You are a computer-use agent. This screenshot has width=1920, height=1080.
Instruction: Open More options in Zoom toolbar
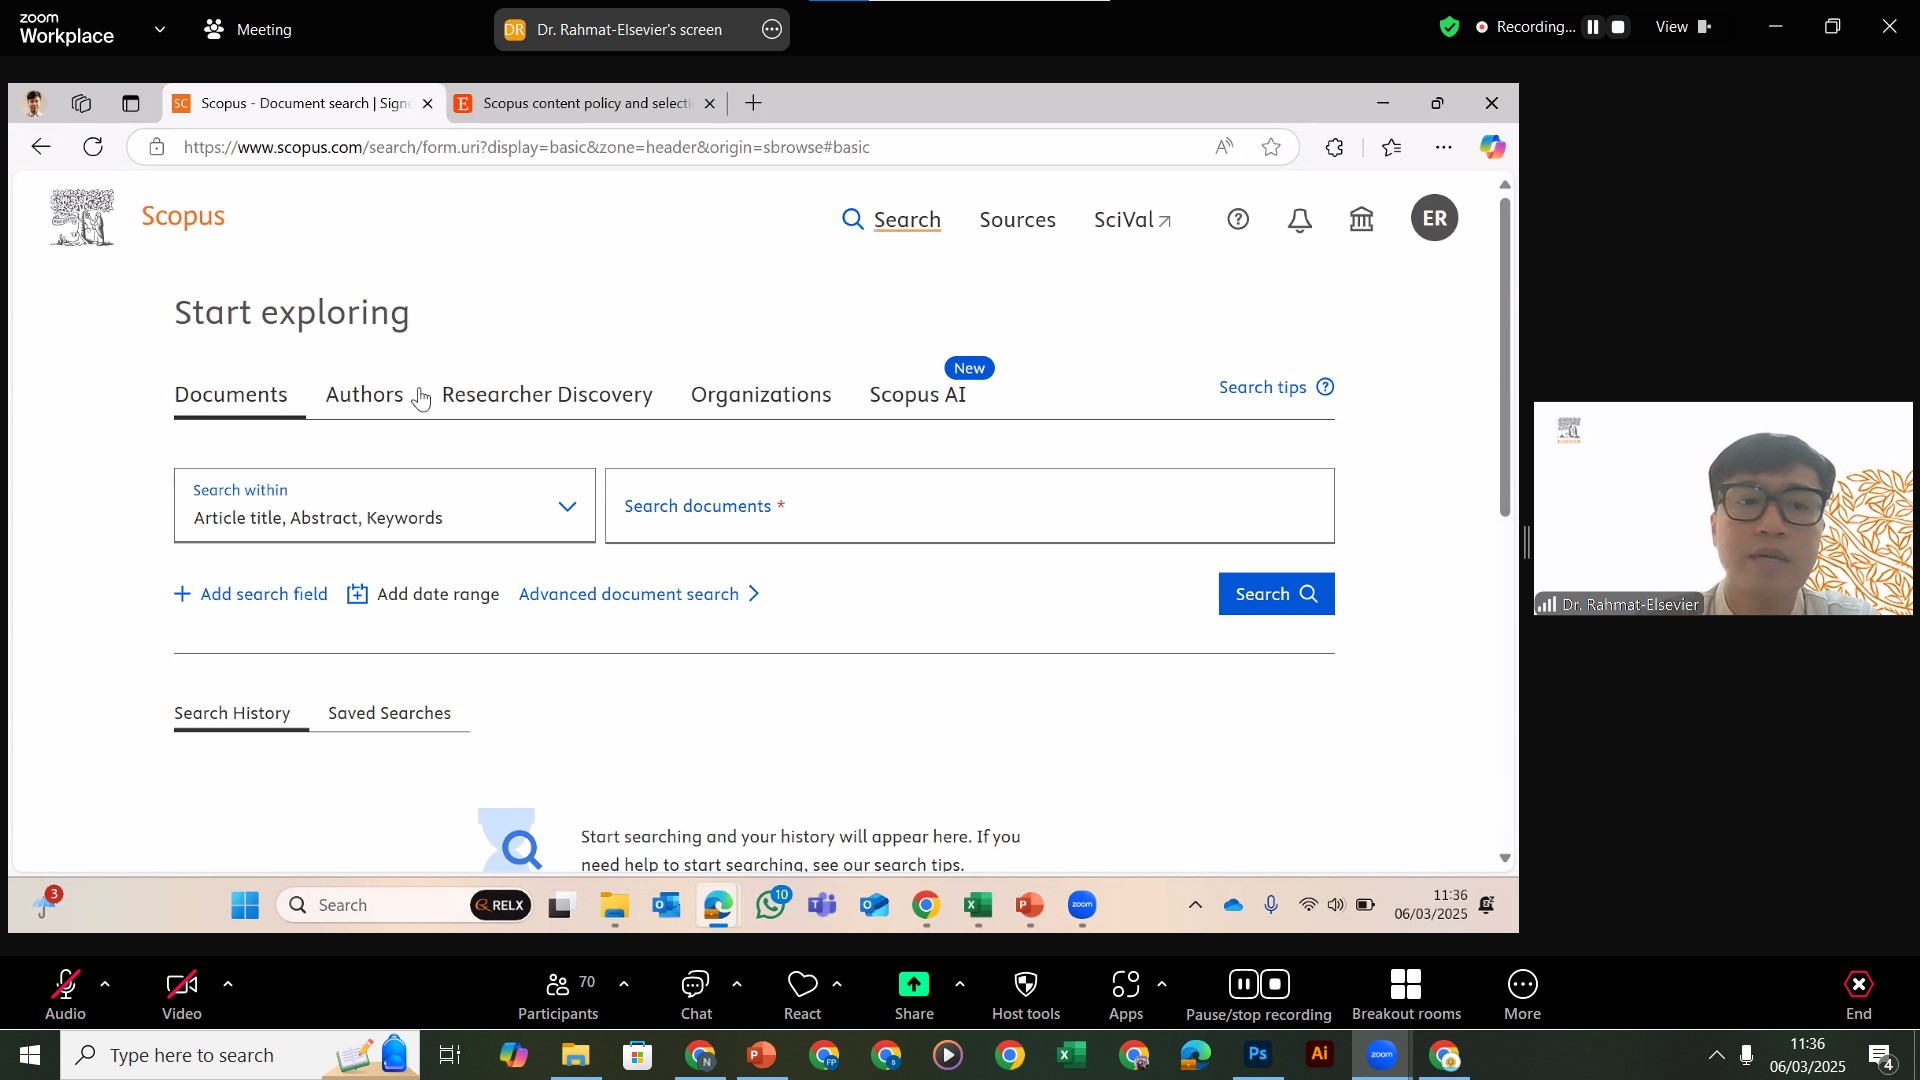[1522, 995]
